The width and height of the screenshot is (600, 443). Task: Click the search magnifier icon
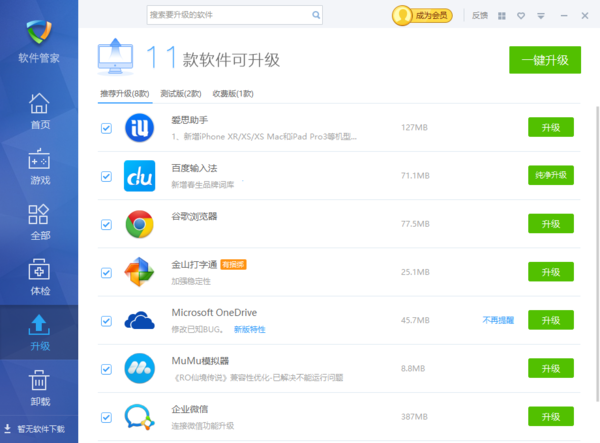(x=316, y=15)
